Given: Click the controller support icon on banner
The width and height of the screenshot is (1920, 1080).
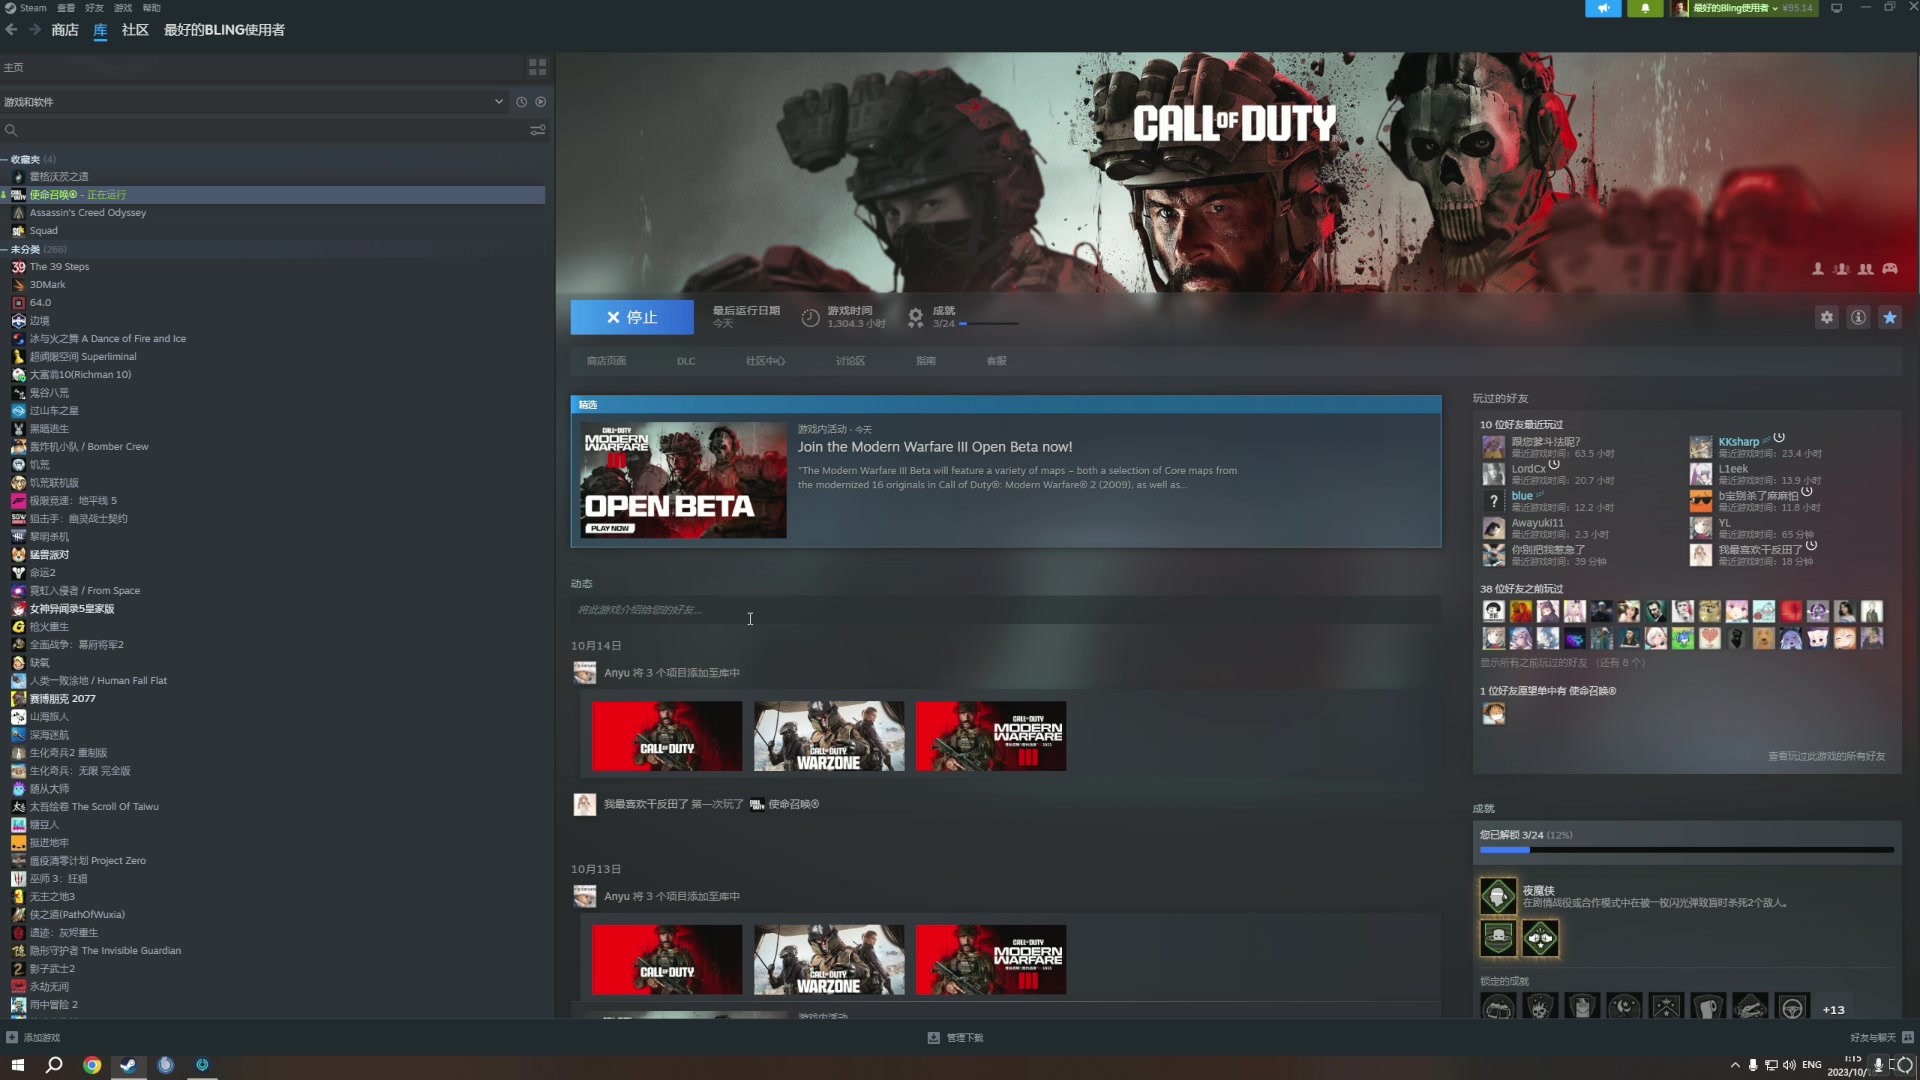Looking at the screenshot, I should tap(1890, 269).
